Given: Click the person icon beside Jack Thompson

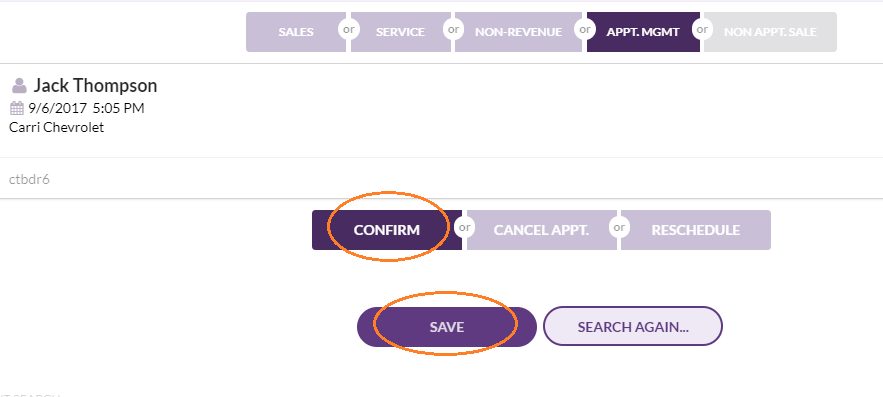Looking at the screenshot, I should point(19,86).
